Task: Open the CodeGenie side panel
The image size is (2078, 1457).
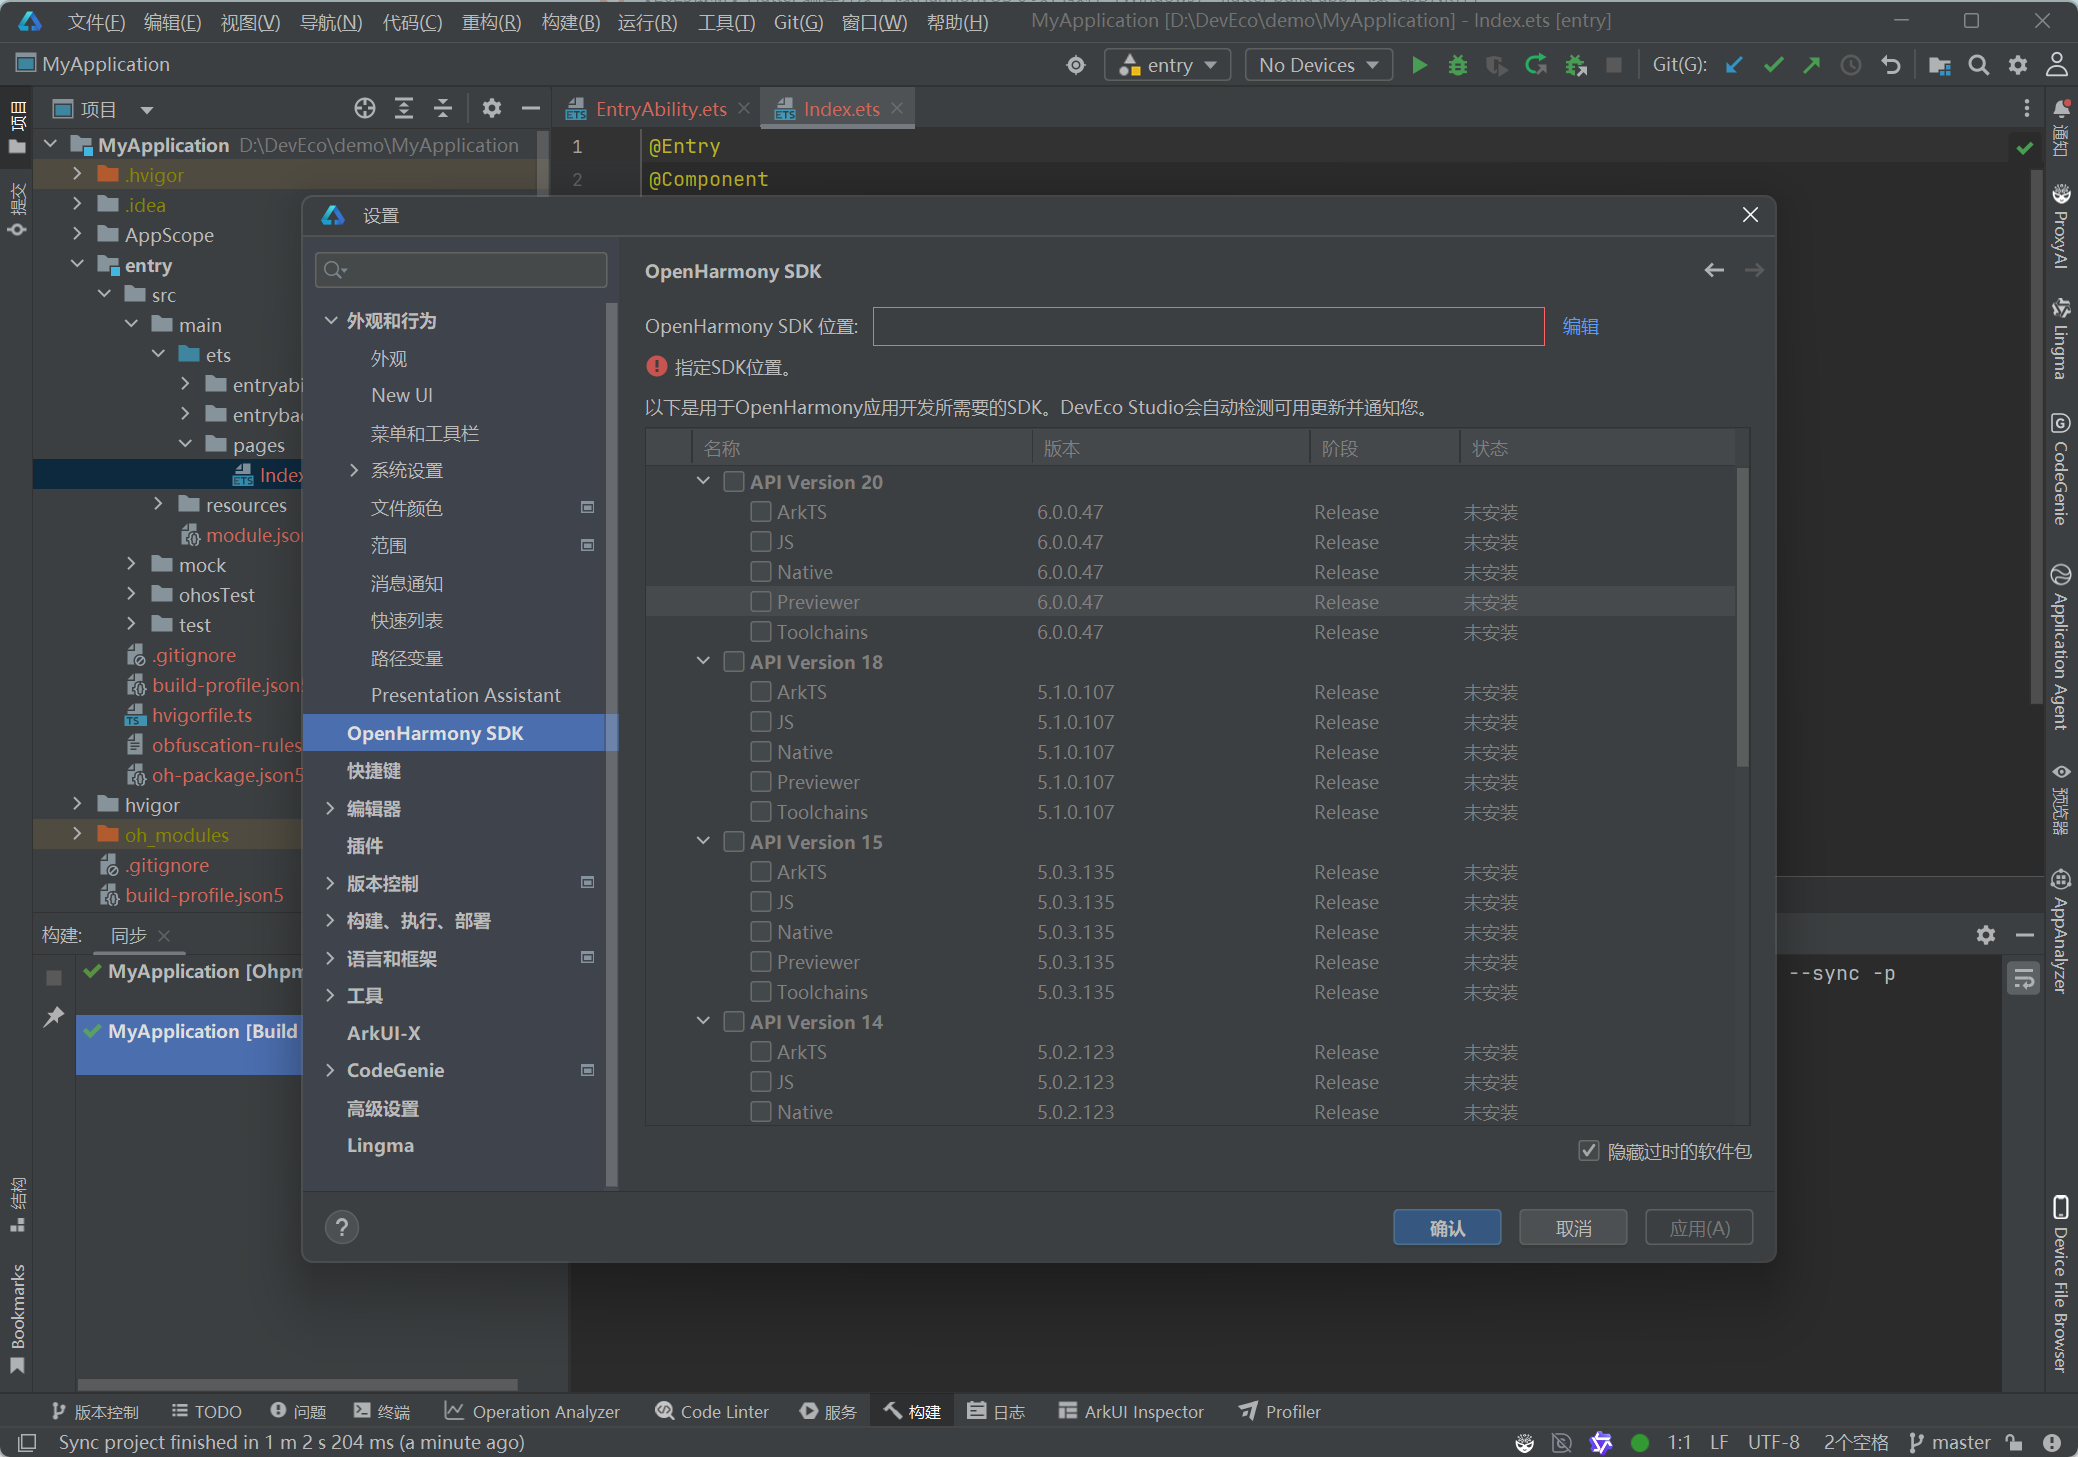Action: [2061, 469]
